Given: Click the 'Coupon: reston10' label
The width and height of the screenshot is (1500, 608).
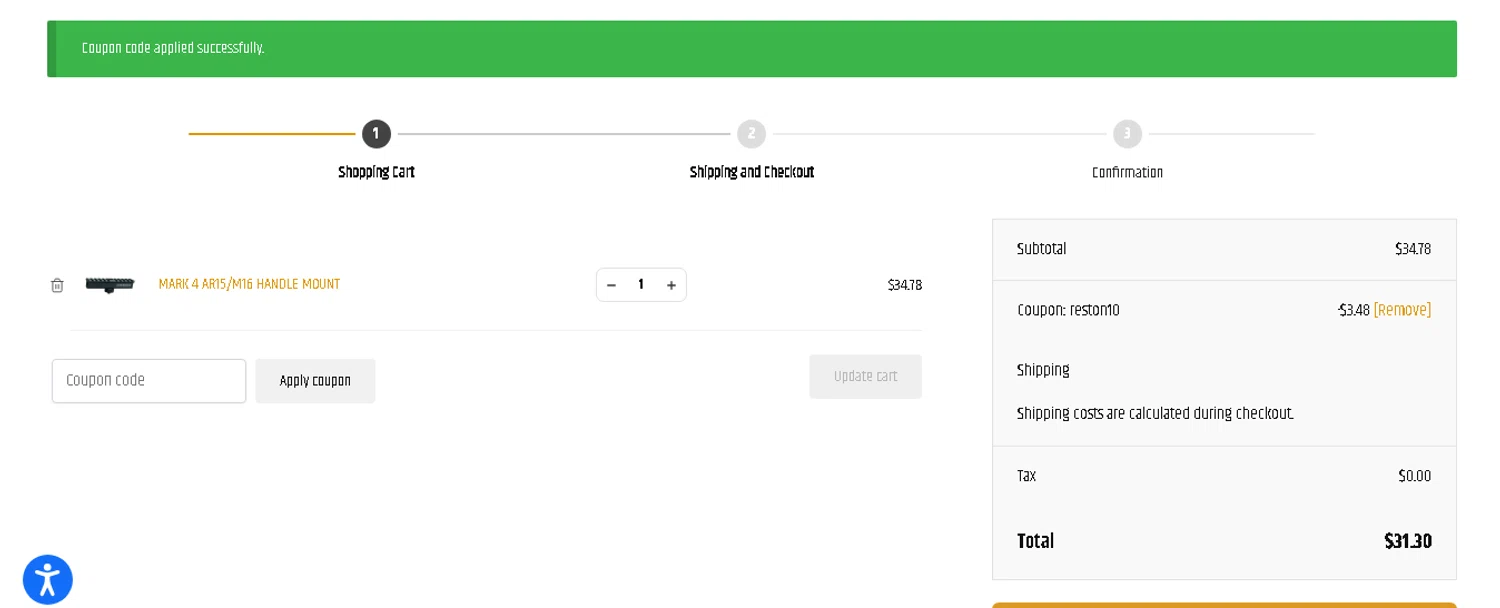Looking at the screenshot, I should (x=1068, y=310).
